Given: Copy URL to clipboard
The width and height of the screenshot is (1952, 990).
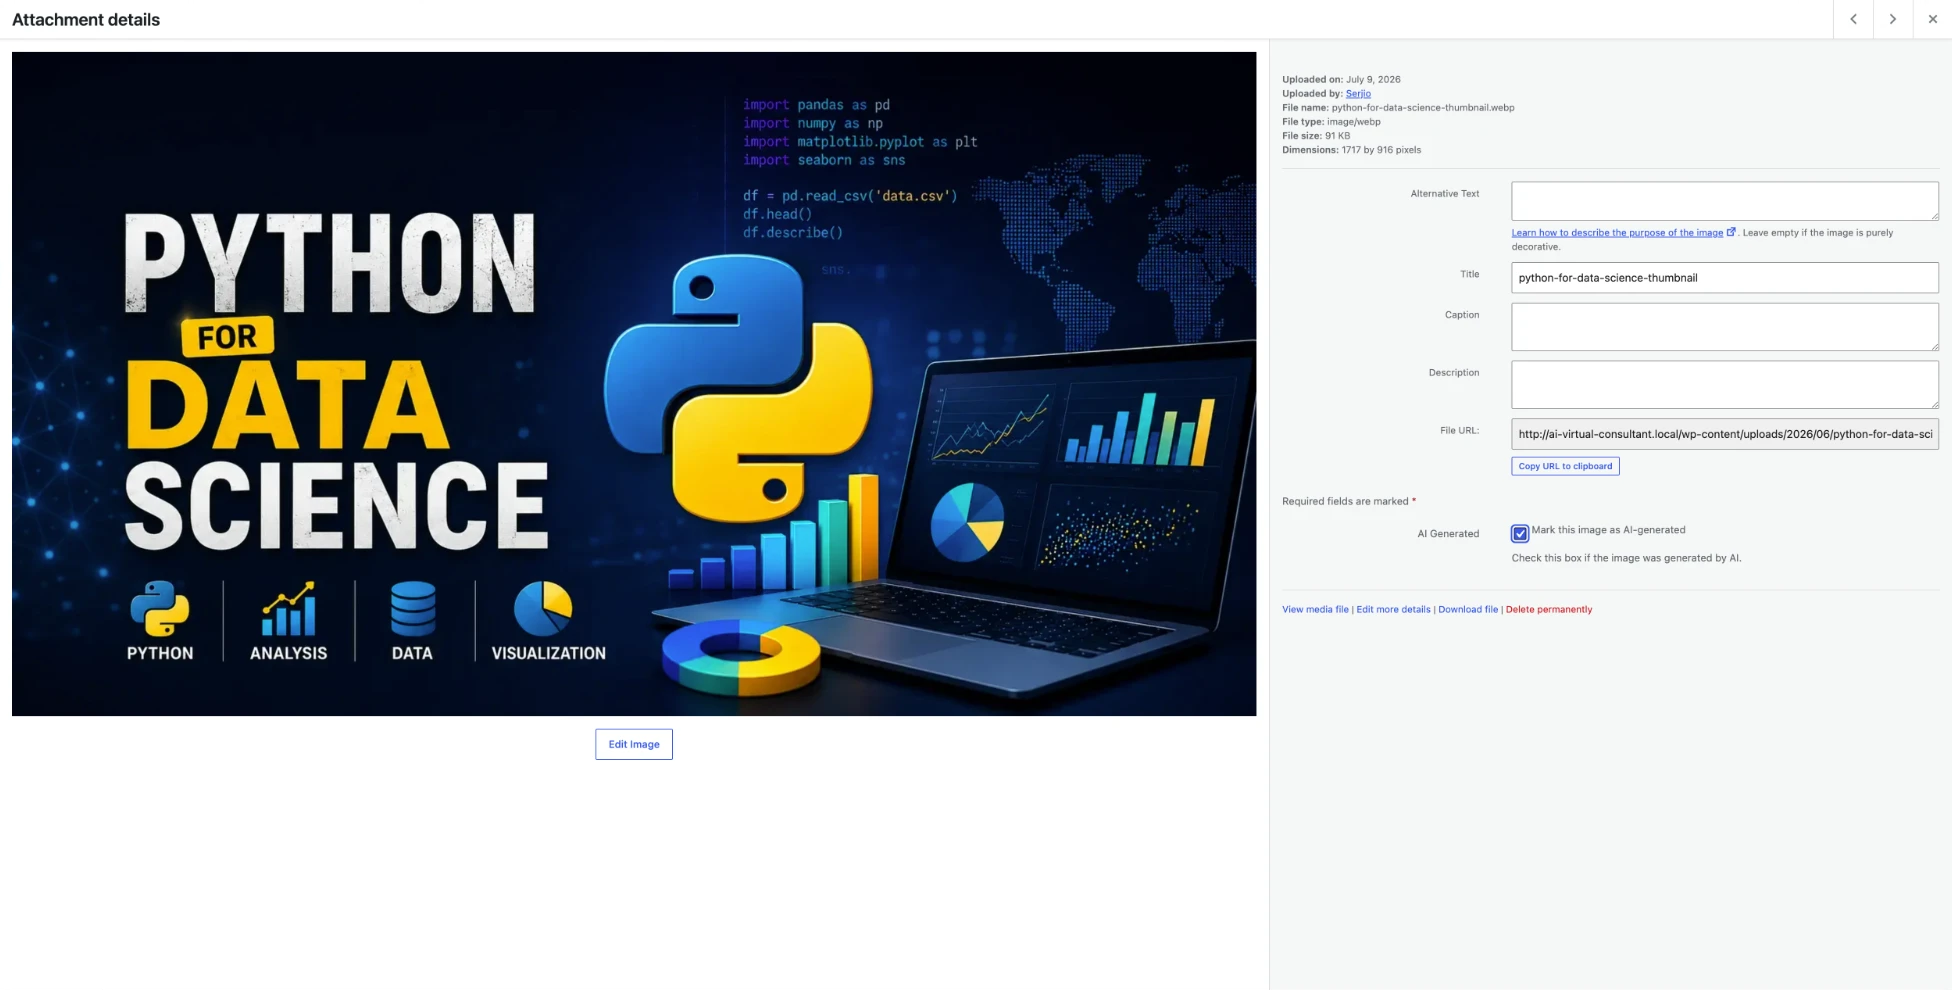Looking at the screenshot, I should pos(1565,466).
